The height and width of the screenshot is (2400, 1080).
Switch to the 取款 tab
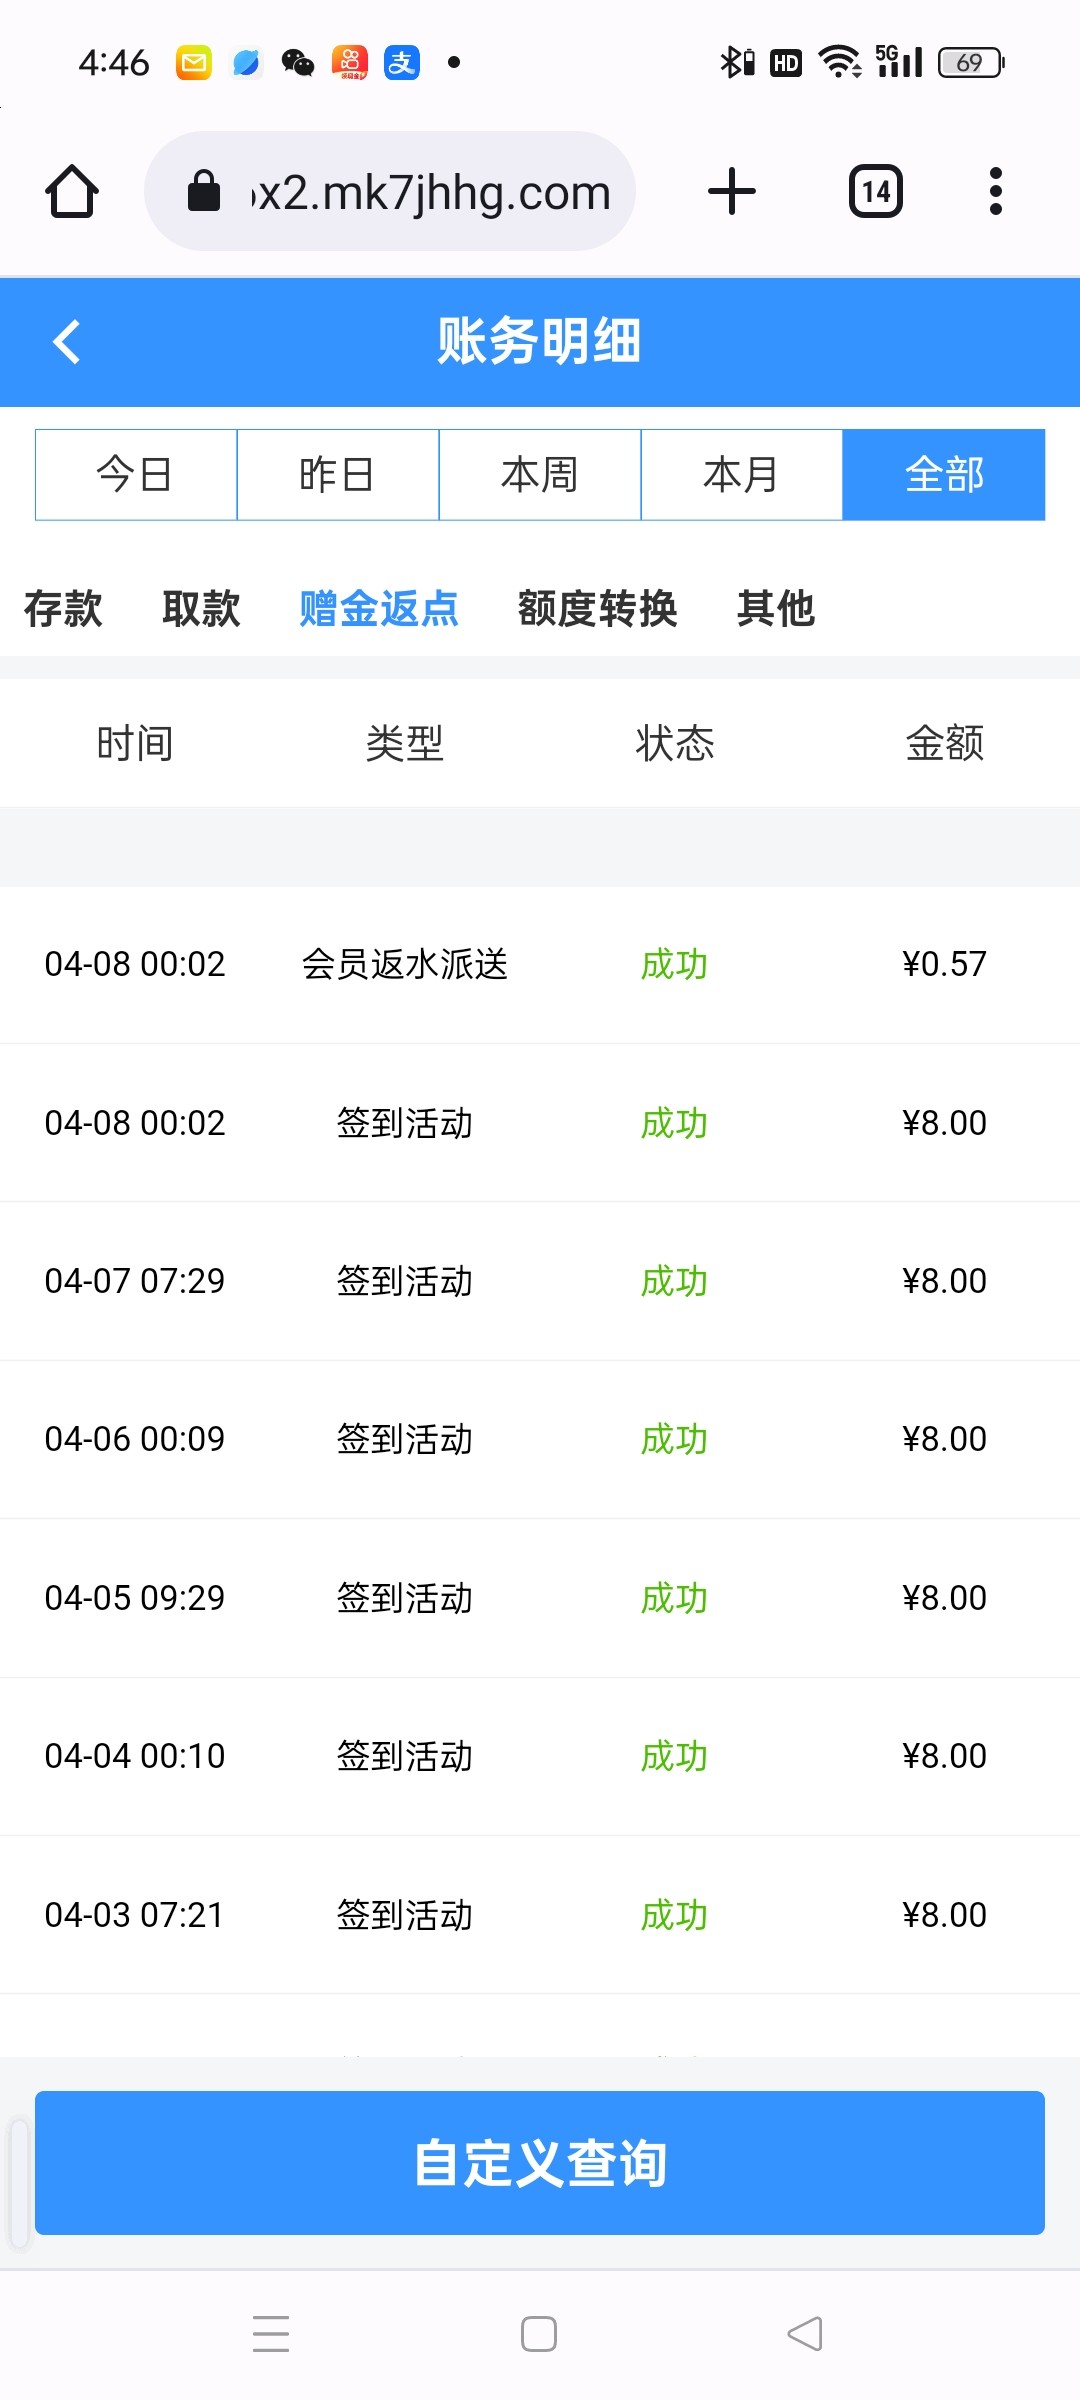tap(201, 608)
